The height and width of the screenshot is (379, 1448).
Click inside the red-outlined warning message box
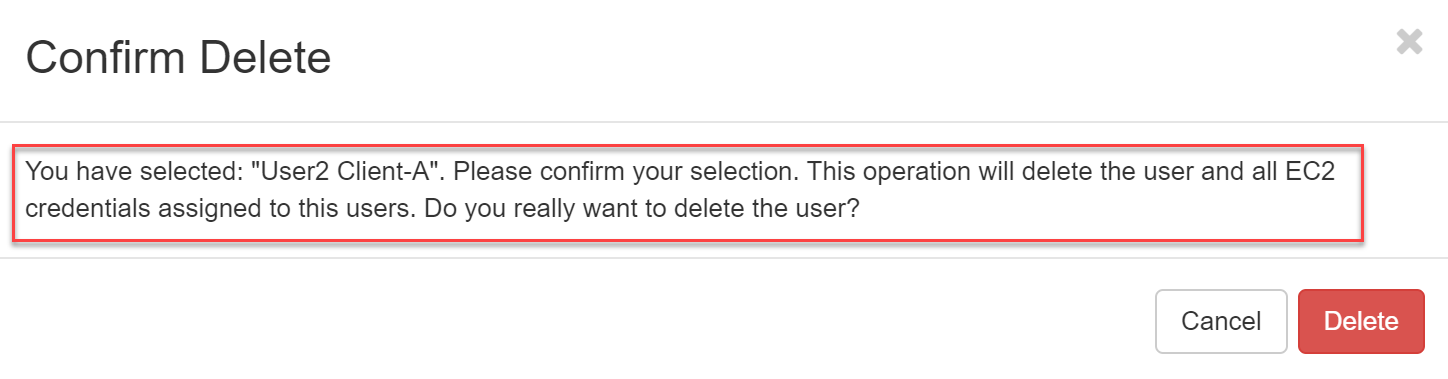[688, 192]
